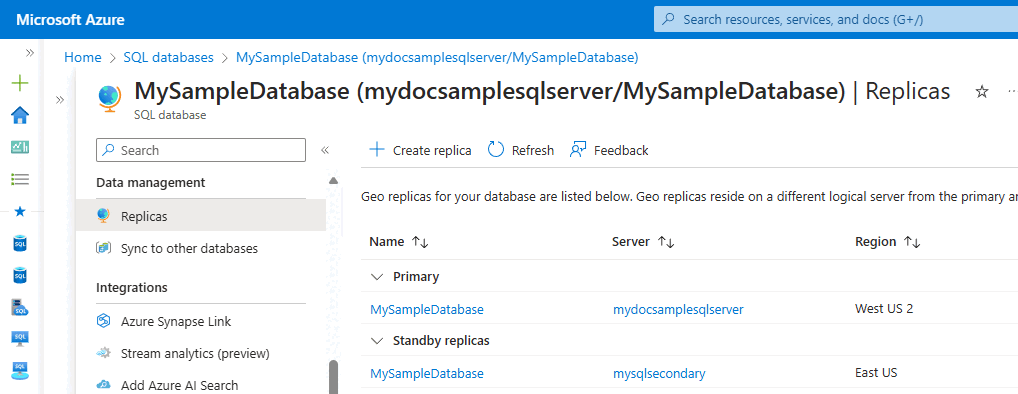
Task: Go to SQL databases breadcrumb link
Action: click(x=168, y=57)
